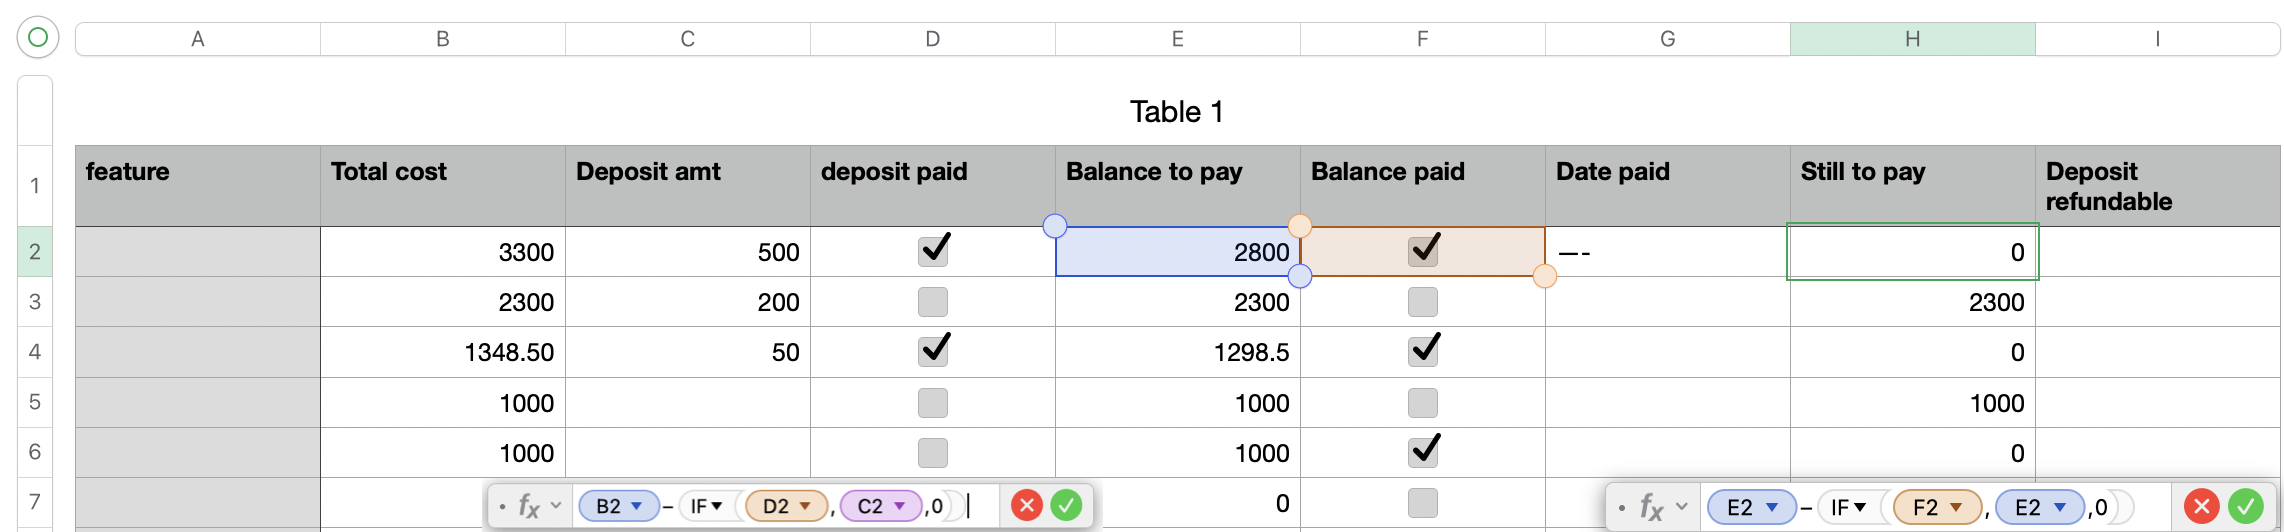Cancel the B2 formula edit with red X
2284x532 pixels.
pos(1026,506)
